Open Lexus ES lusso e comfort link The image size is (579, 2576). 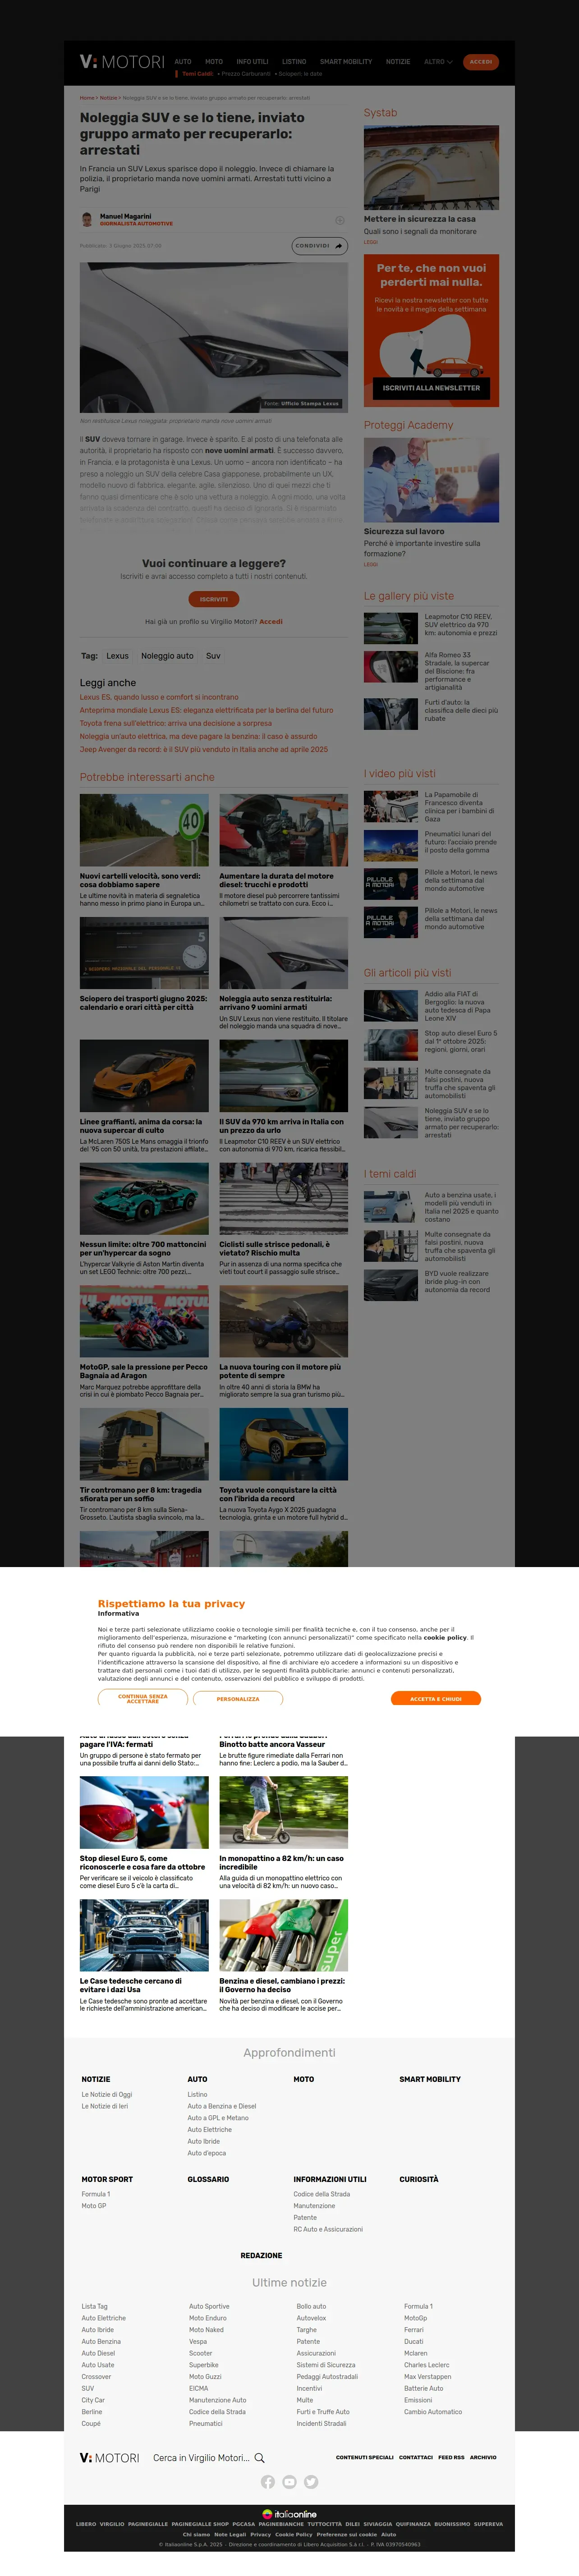159,697
